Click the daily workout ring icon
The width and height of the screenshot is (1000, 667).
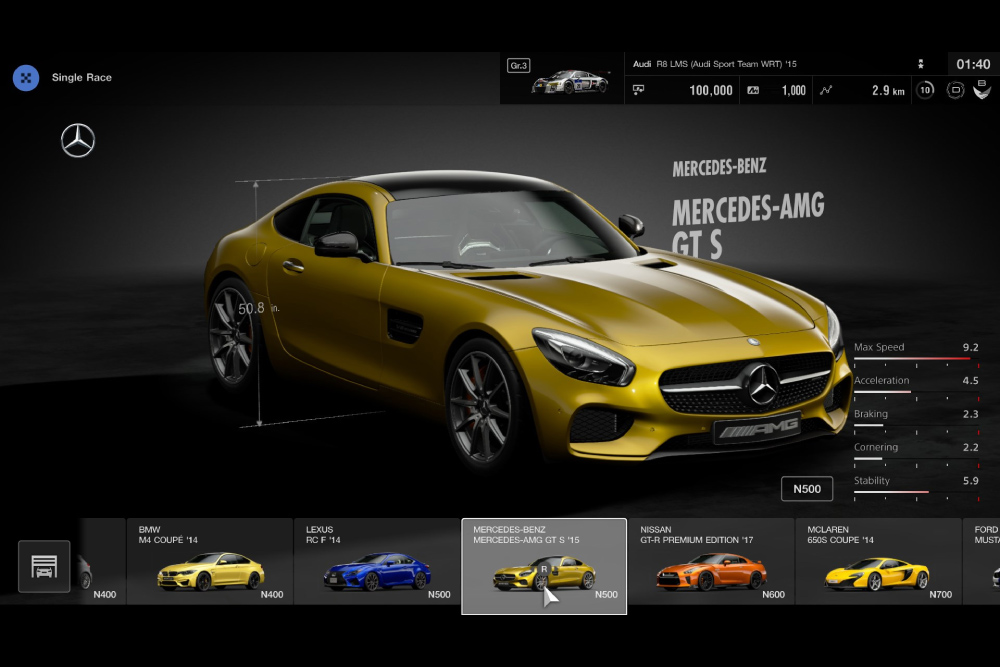(955, 90)
